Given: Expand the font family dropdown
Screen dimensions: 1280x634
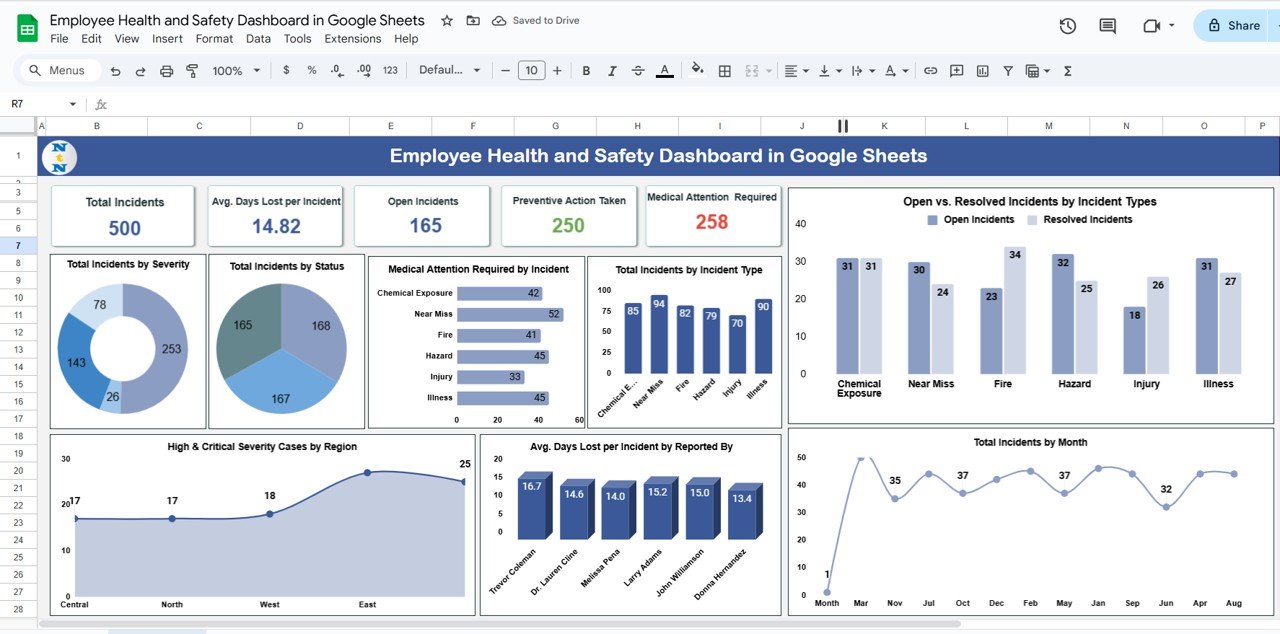Looking at the screenshot, I should [449, 71].
